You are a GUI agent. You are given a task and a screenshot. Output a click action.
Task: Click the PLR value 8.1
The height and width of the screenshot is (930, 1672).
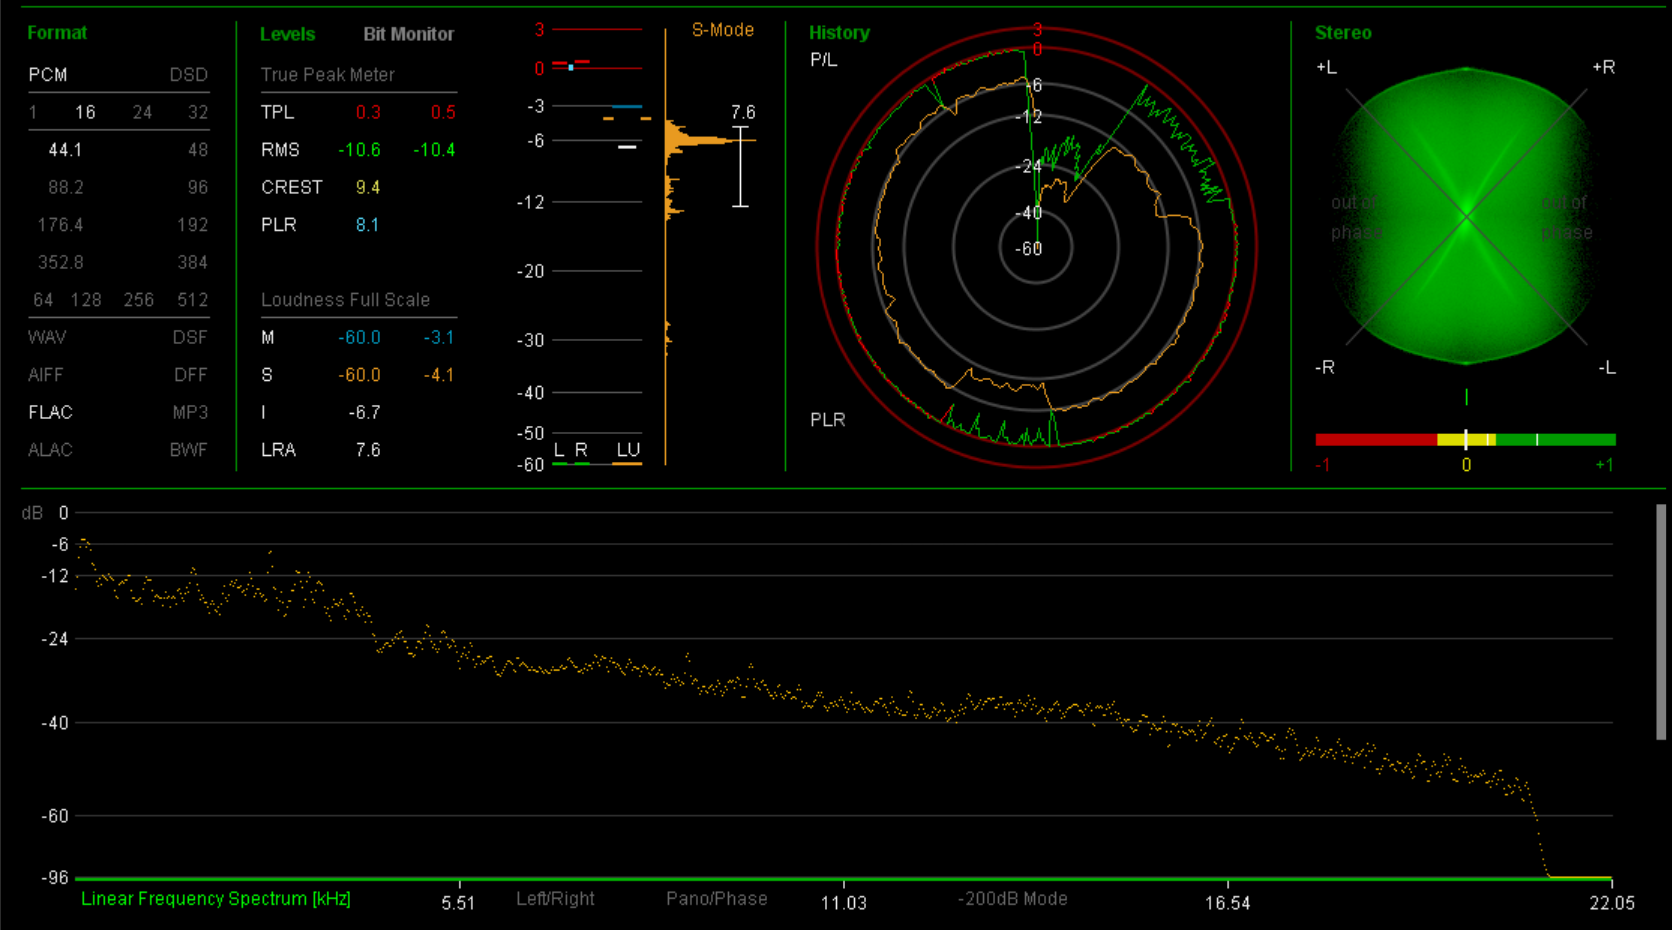[368, 225]
